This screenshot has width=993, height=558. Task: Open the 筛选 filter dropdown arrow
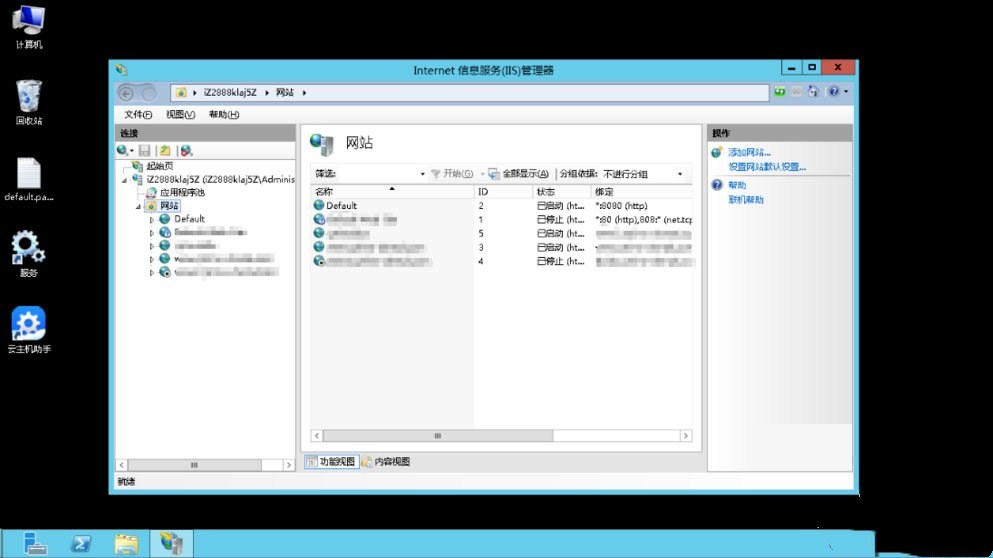[x=423, y=174]
